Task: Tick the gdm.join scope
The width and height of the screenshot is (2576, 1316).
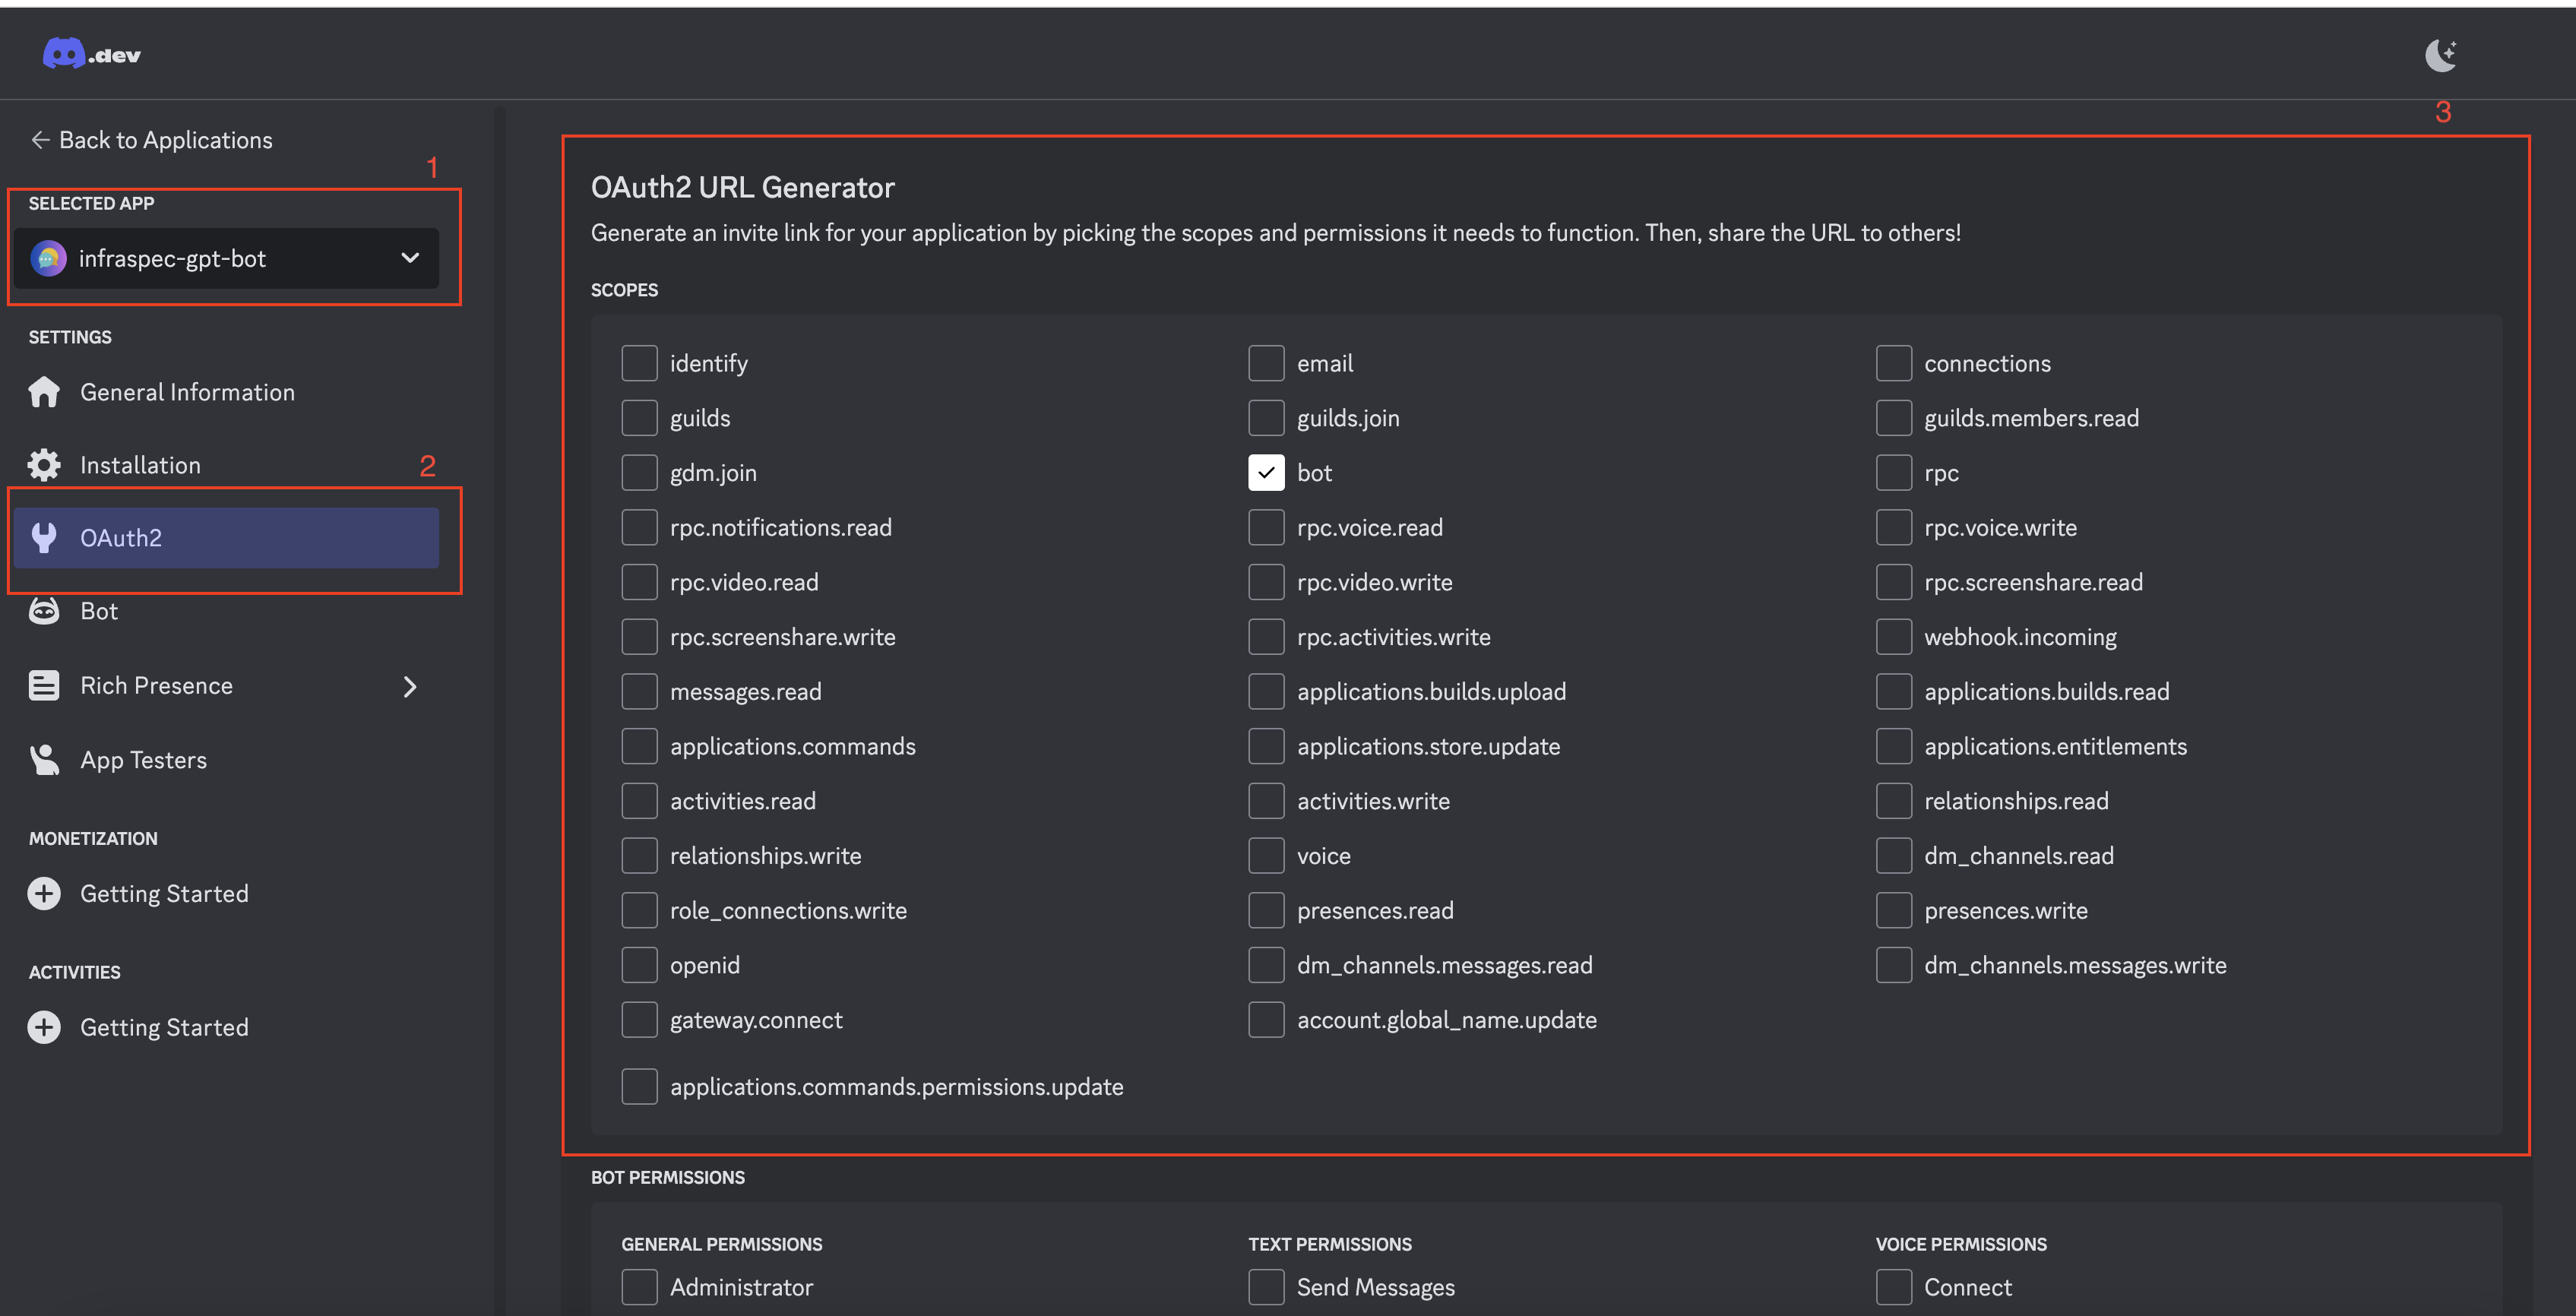Action: [x=639, y=473]
